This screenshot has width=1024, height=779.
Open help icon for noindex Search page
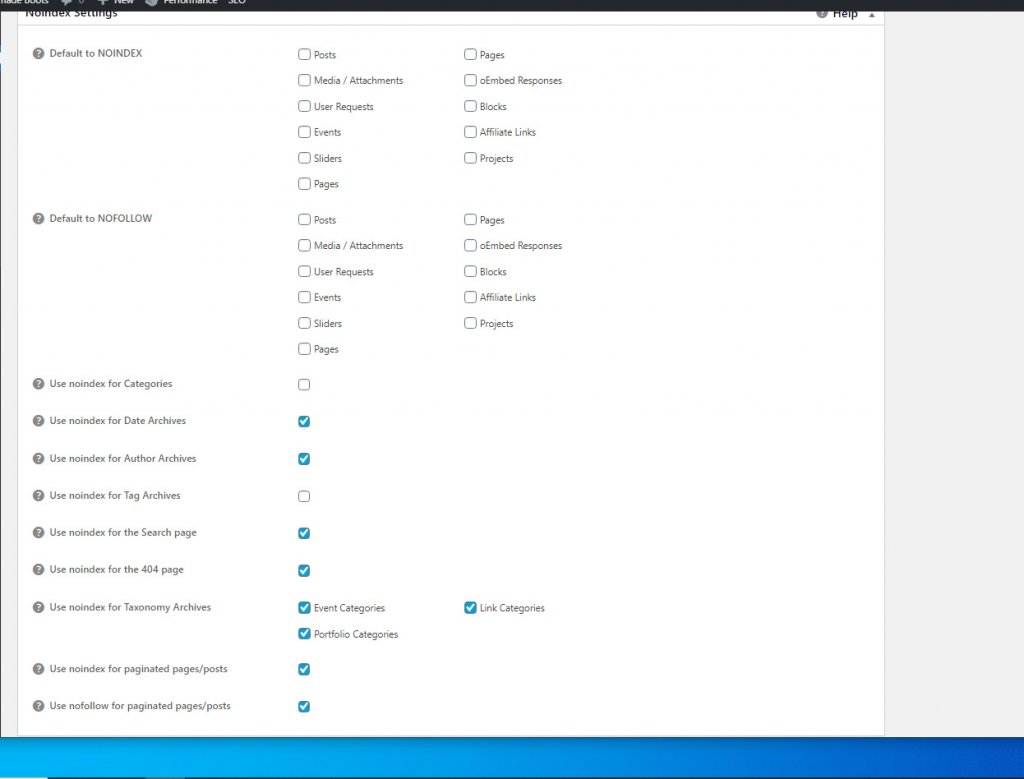point(39,533)
